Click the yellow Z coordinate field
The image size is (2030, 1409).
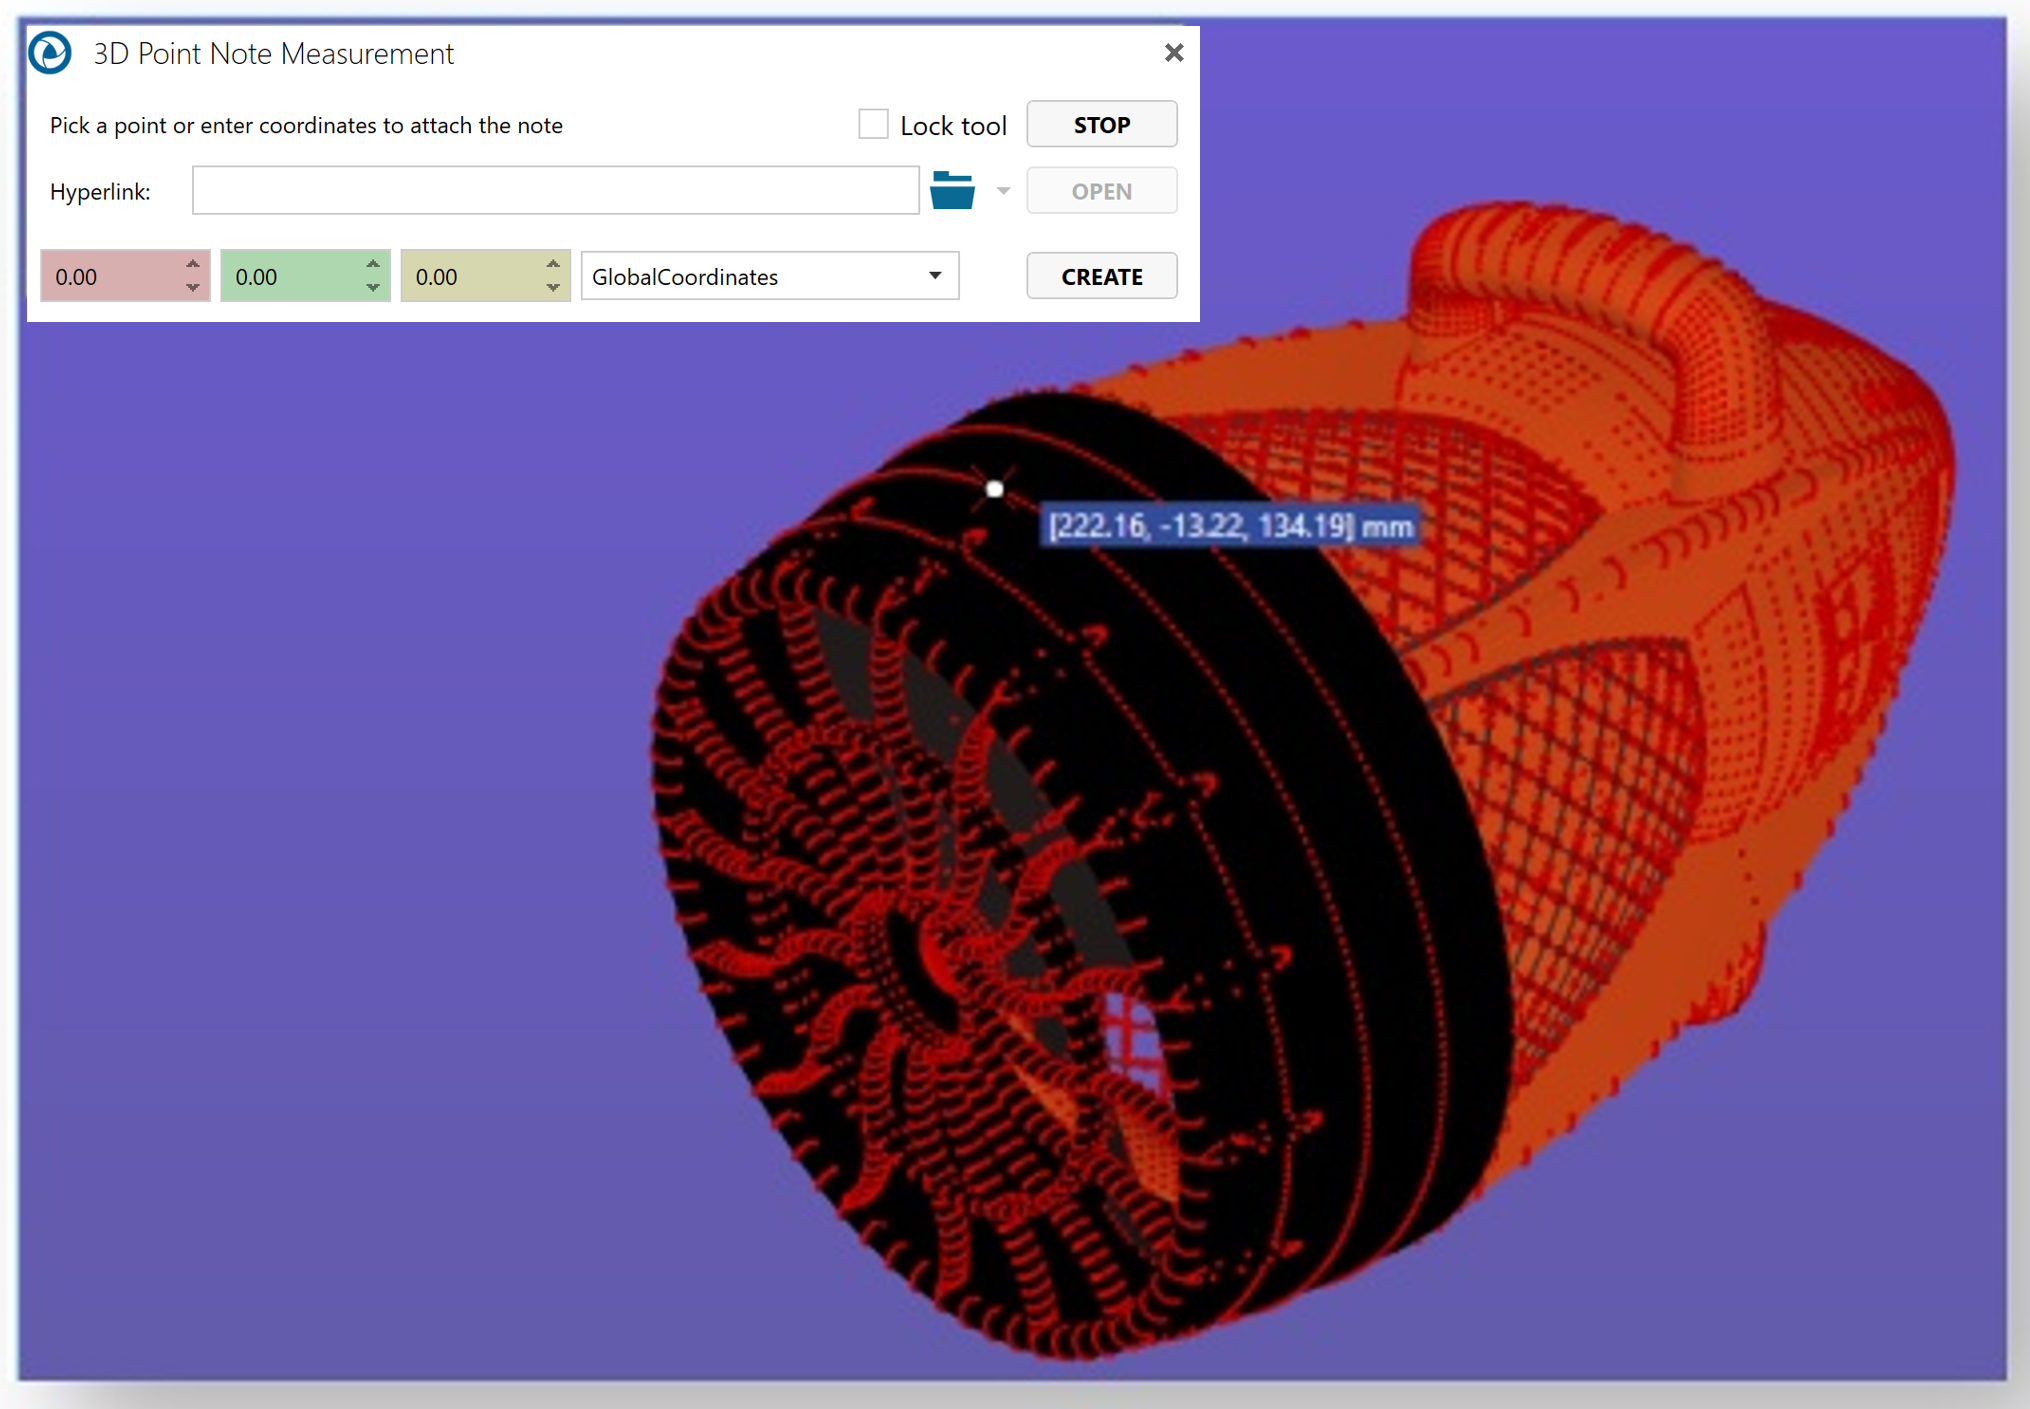pos(470,277)
